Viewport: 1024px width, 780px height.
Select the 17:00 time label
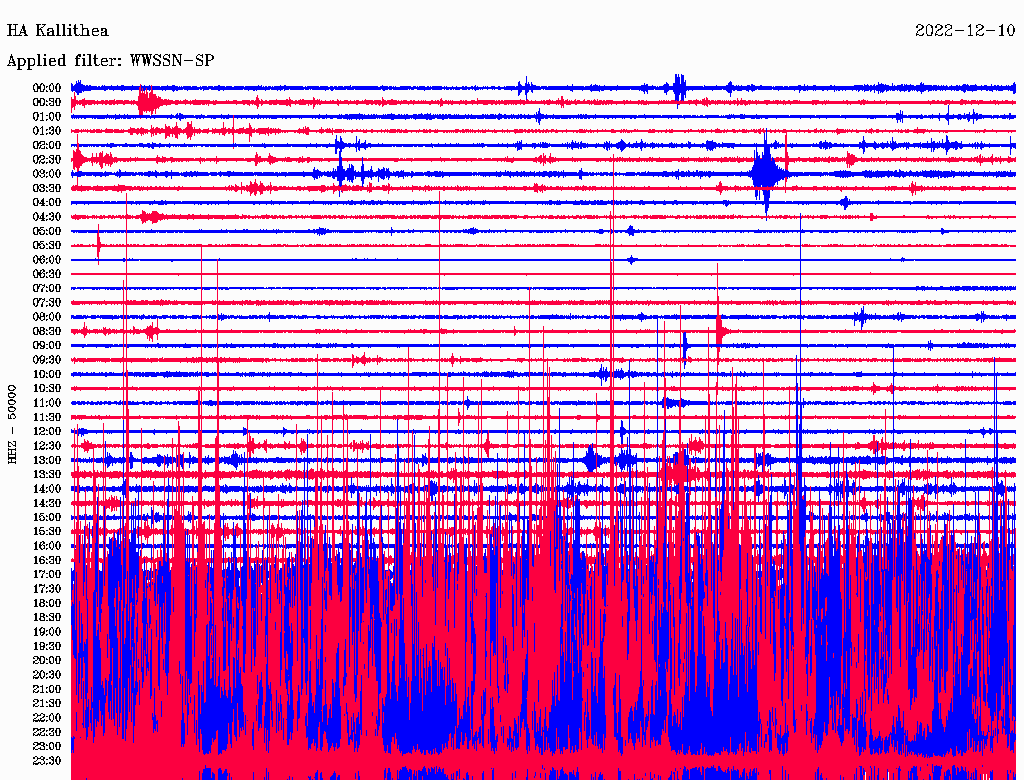47,575
